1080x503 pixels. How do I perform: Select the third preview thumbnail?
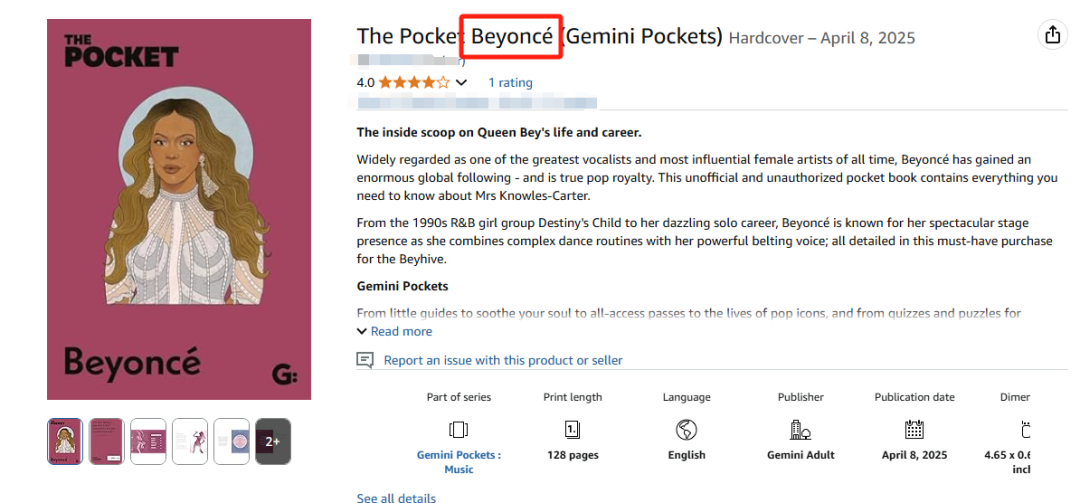point(148,441)
